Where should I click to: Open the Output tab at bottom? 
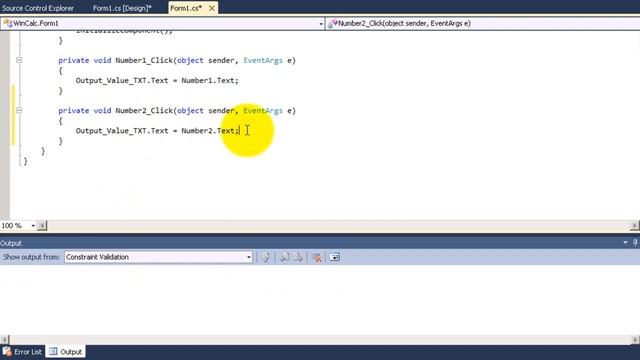[66, 351]
